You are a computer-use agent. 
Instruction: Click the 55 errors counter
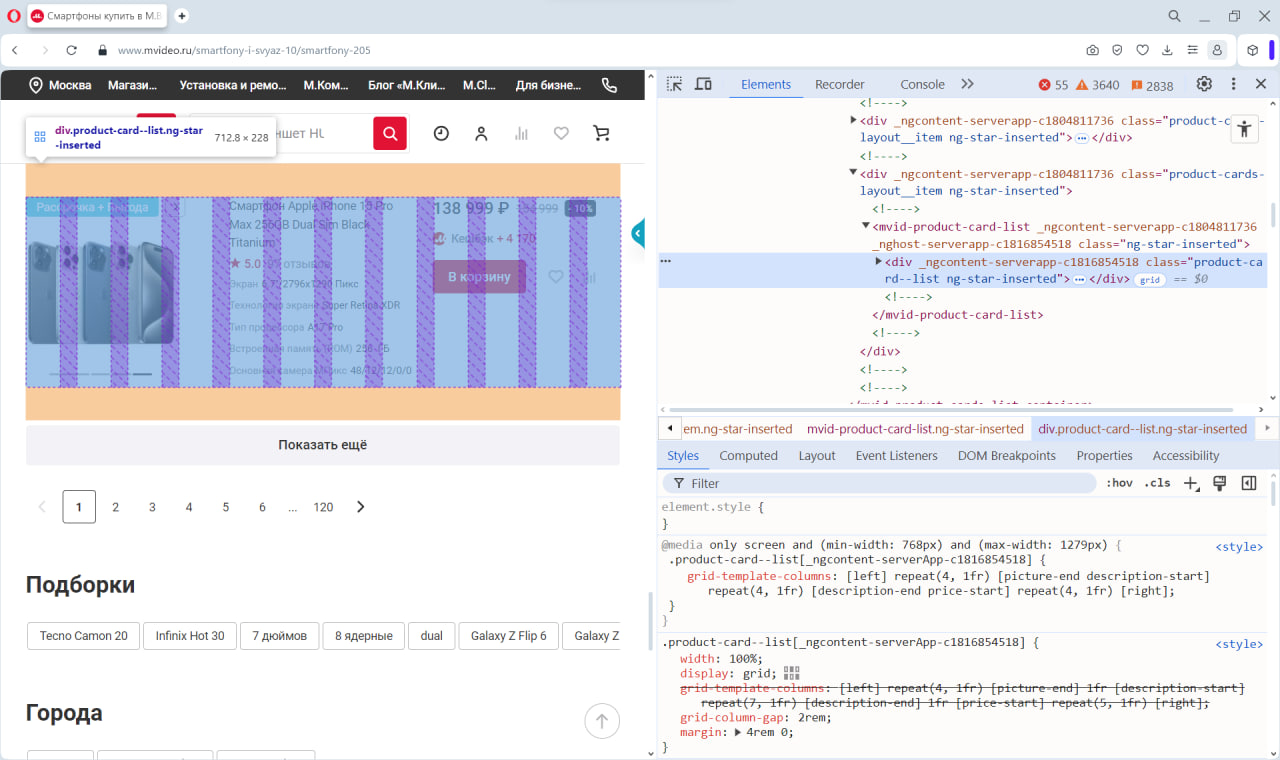[x=1054, y=85]
